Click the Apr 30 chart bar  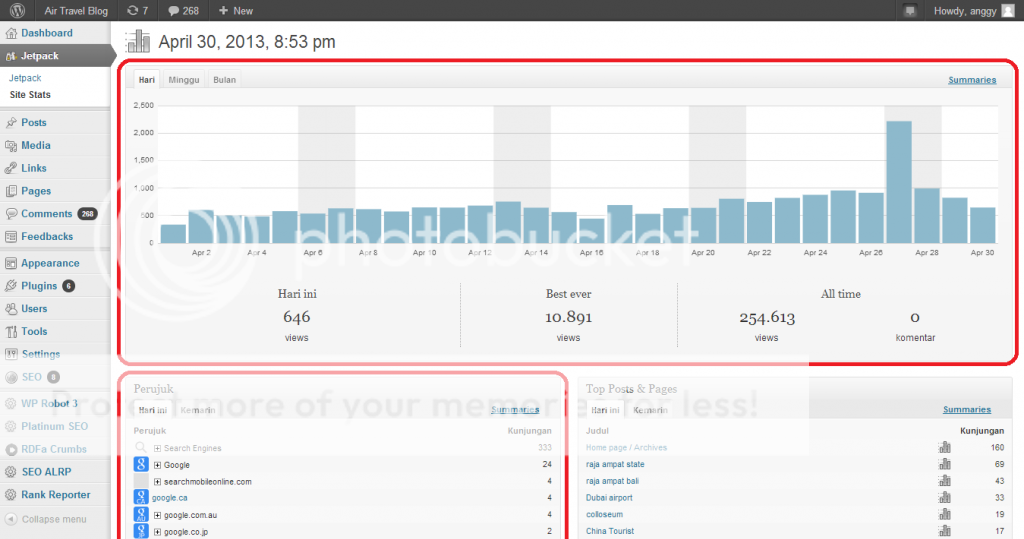pos(982,225)
